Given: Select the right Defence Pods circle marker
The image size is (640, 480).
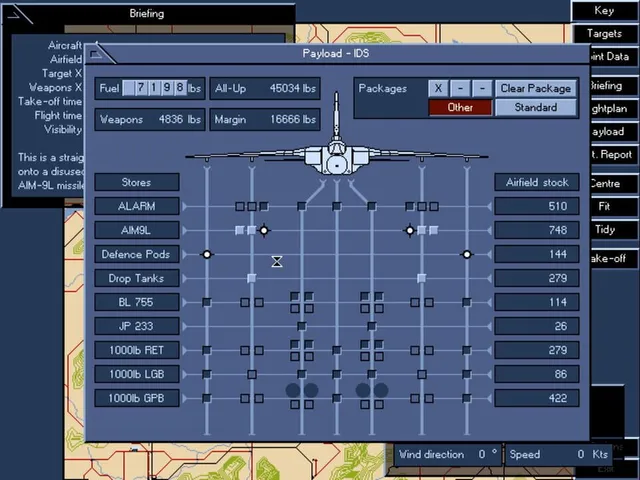Looking at the screenshot, I should [x=467, y=255].
